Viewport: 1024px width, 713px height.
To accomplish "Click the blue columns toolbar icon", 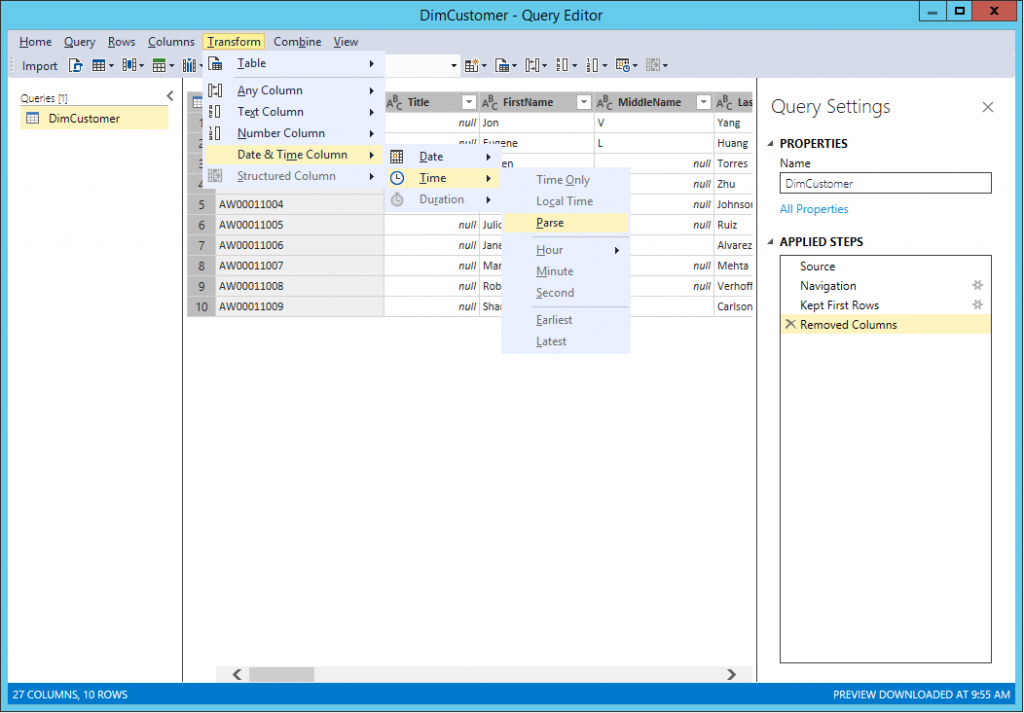I will [129, 65].
